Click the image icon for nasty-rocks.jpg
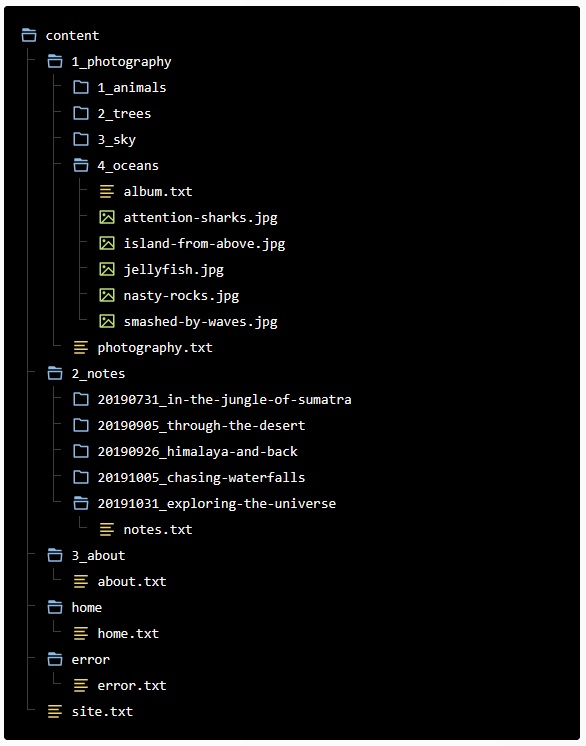Screen dimensions: 586x746 pyautogui.click(x=107, y=295)
